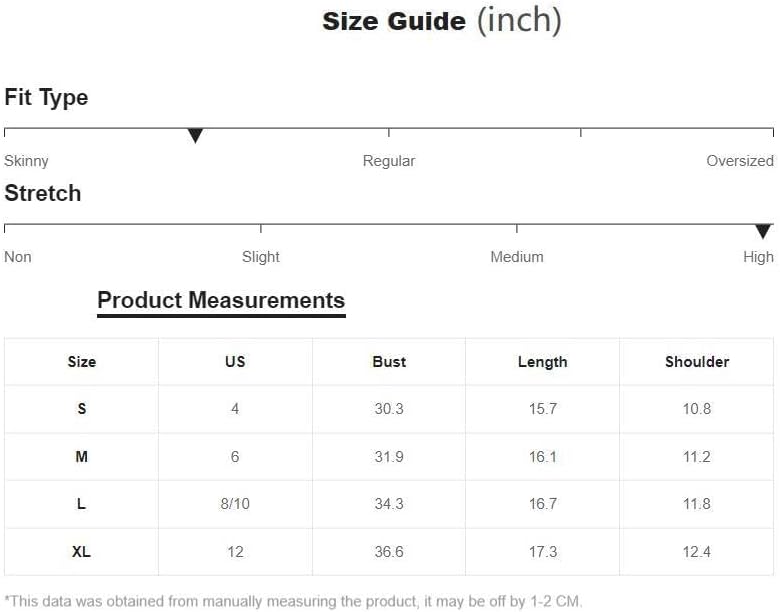The image size is (780, 612).
Task: Select the Oversized fit label
Action: [740, 161]
